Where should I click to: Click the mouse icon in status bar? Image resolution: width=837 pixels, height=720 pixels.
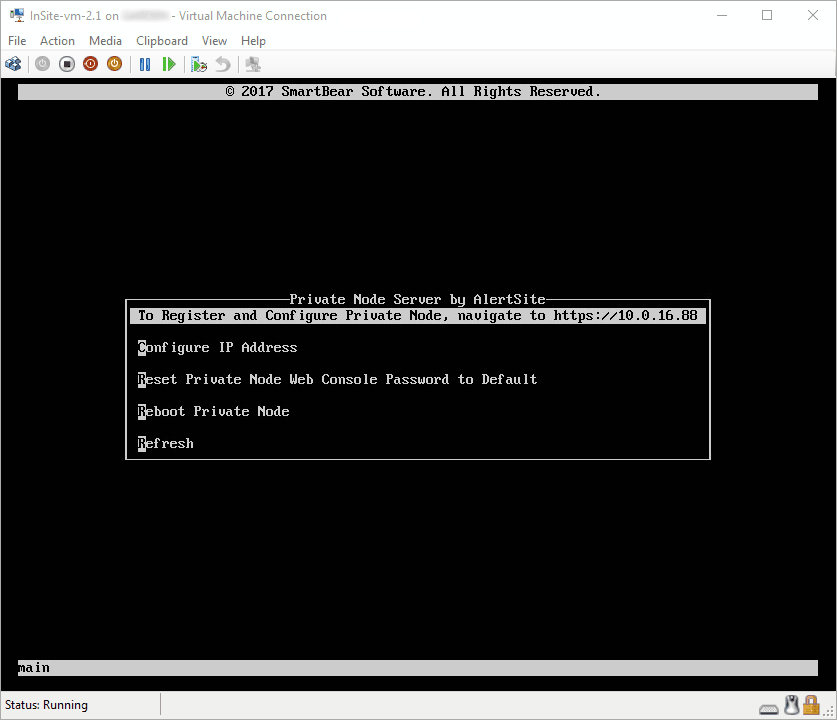click(792, 705)
